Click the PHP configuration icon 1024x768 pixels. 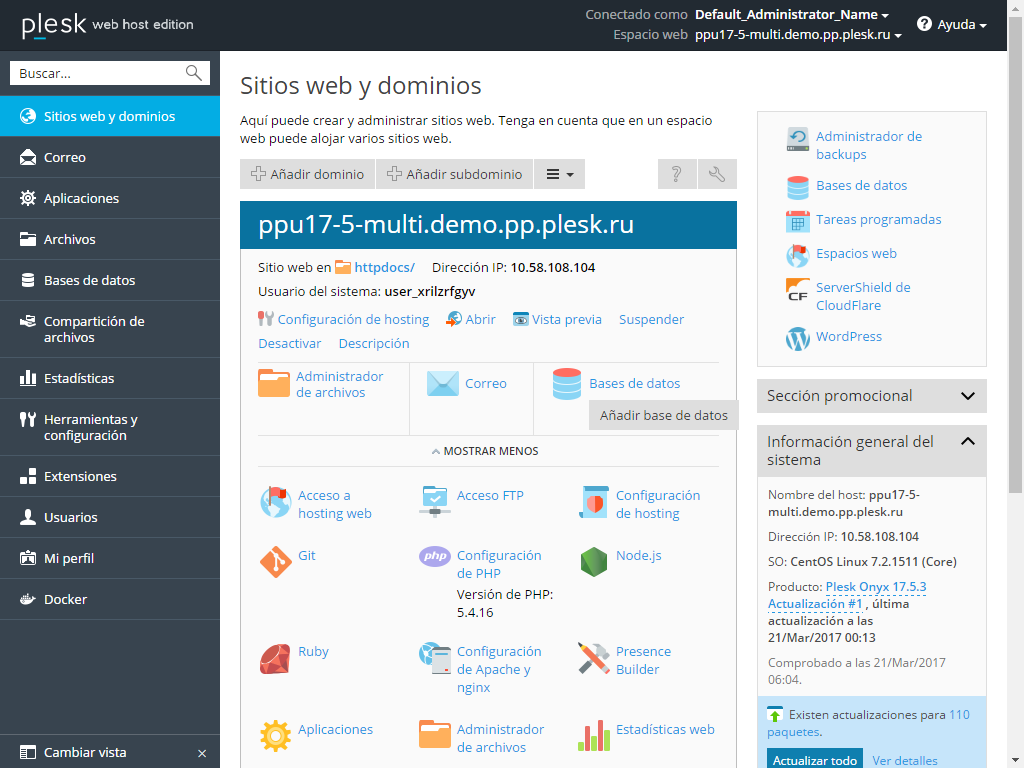(435, 557)
